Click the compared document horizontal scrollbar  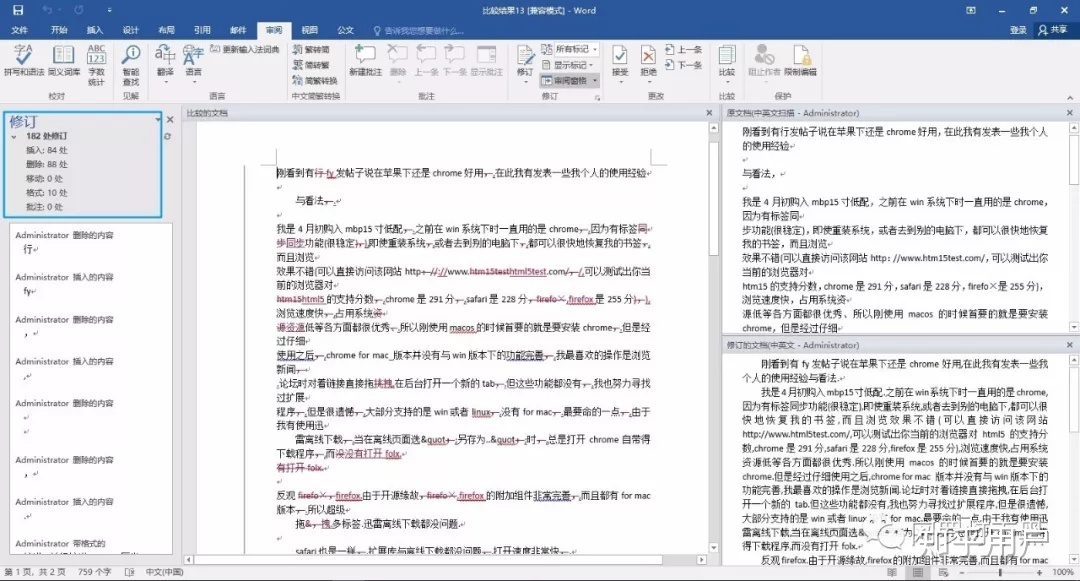pos(445,560)
